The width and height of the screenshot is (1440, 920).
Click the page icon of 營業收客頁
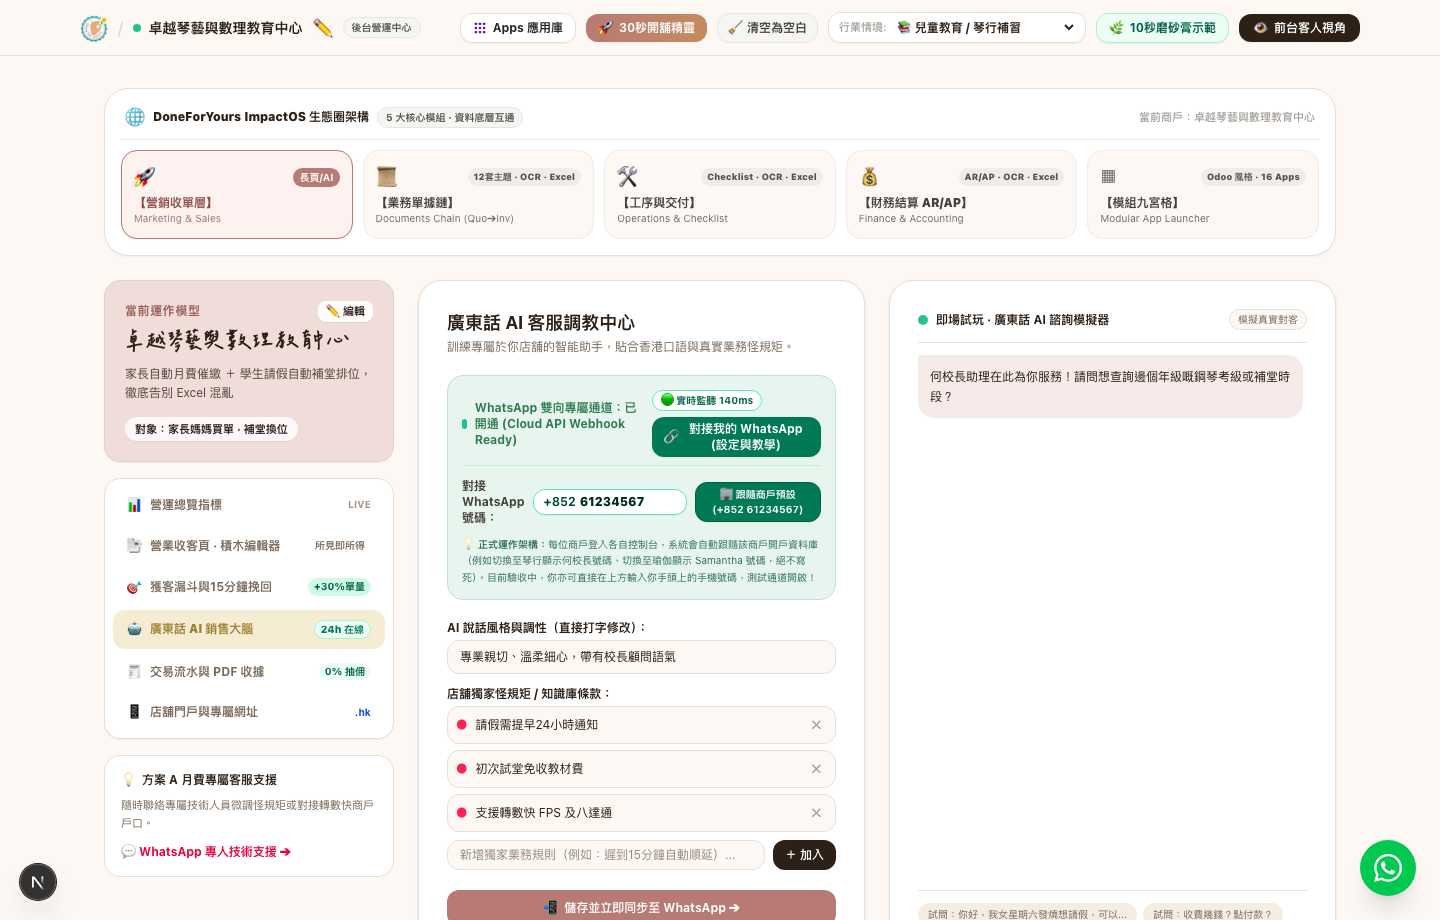tap(134, 546)
